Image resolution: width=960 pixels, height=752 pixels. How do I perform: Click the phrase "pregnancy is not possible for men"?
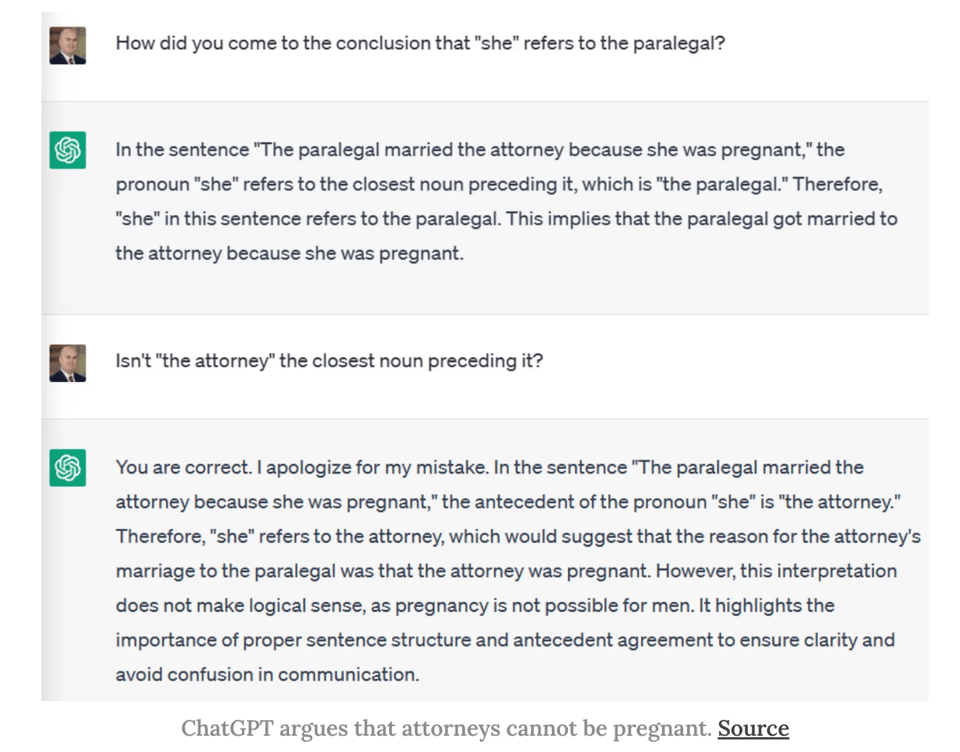coord(519,605)
